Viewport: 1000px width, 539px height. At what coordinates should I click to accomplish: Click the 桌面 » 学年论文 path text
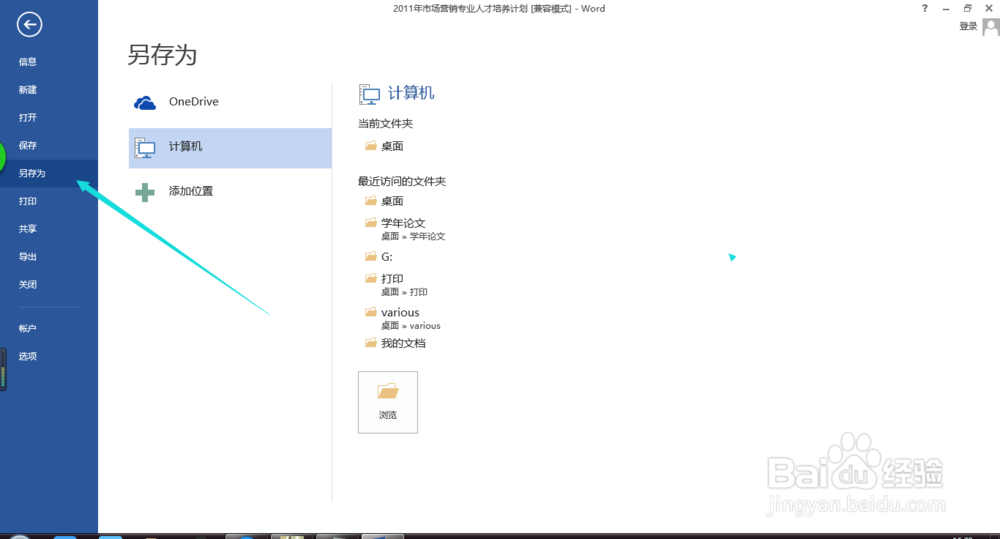[x=413, y=237]
